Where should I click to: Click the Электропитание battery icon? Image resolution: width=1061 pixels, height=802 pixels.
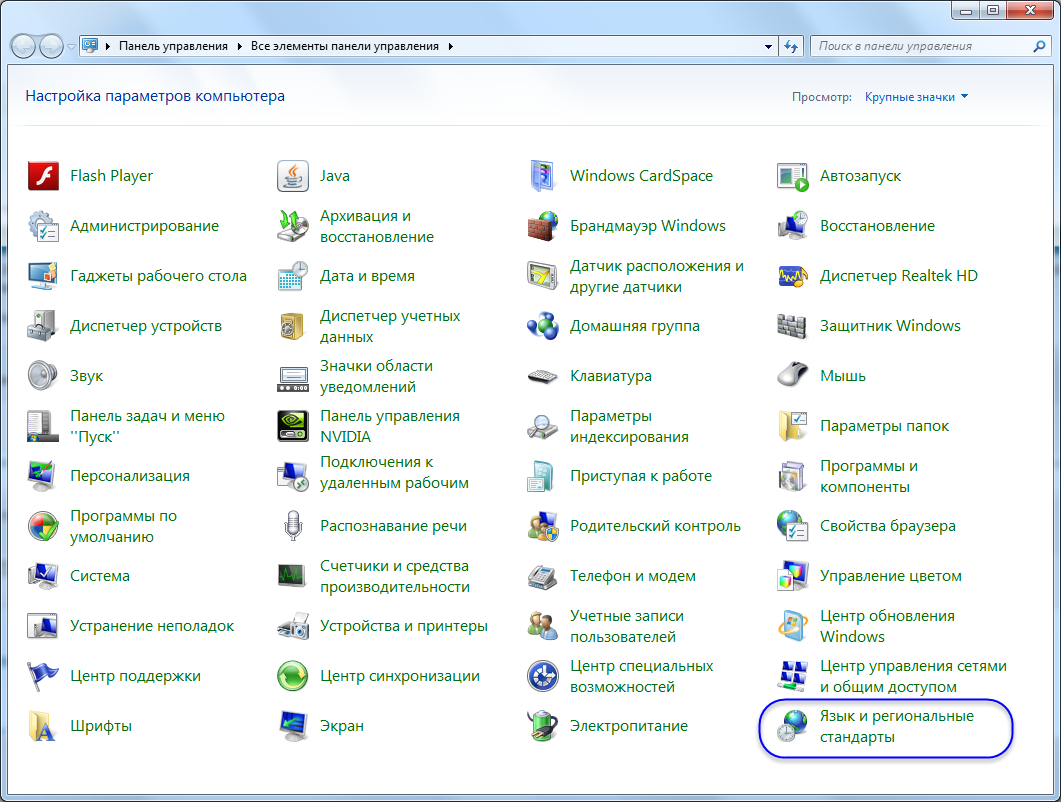pyautogui.click(x=543, y=726)
